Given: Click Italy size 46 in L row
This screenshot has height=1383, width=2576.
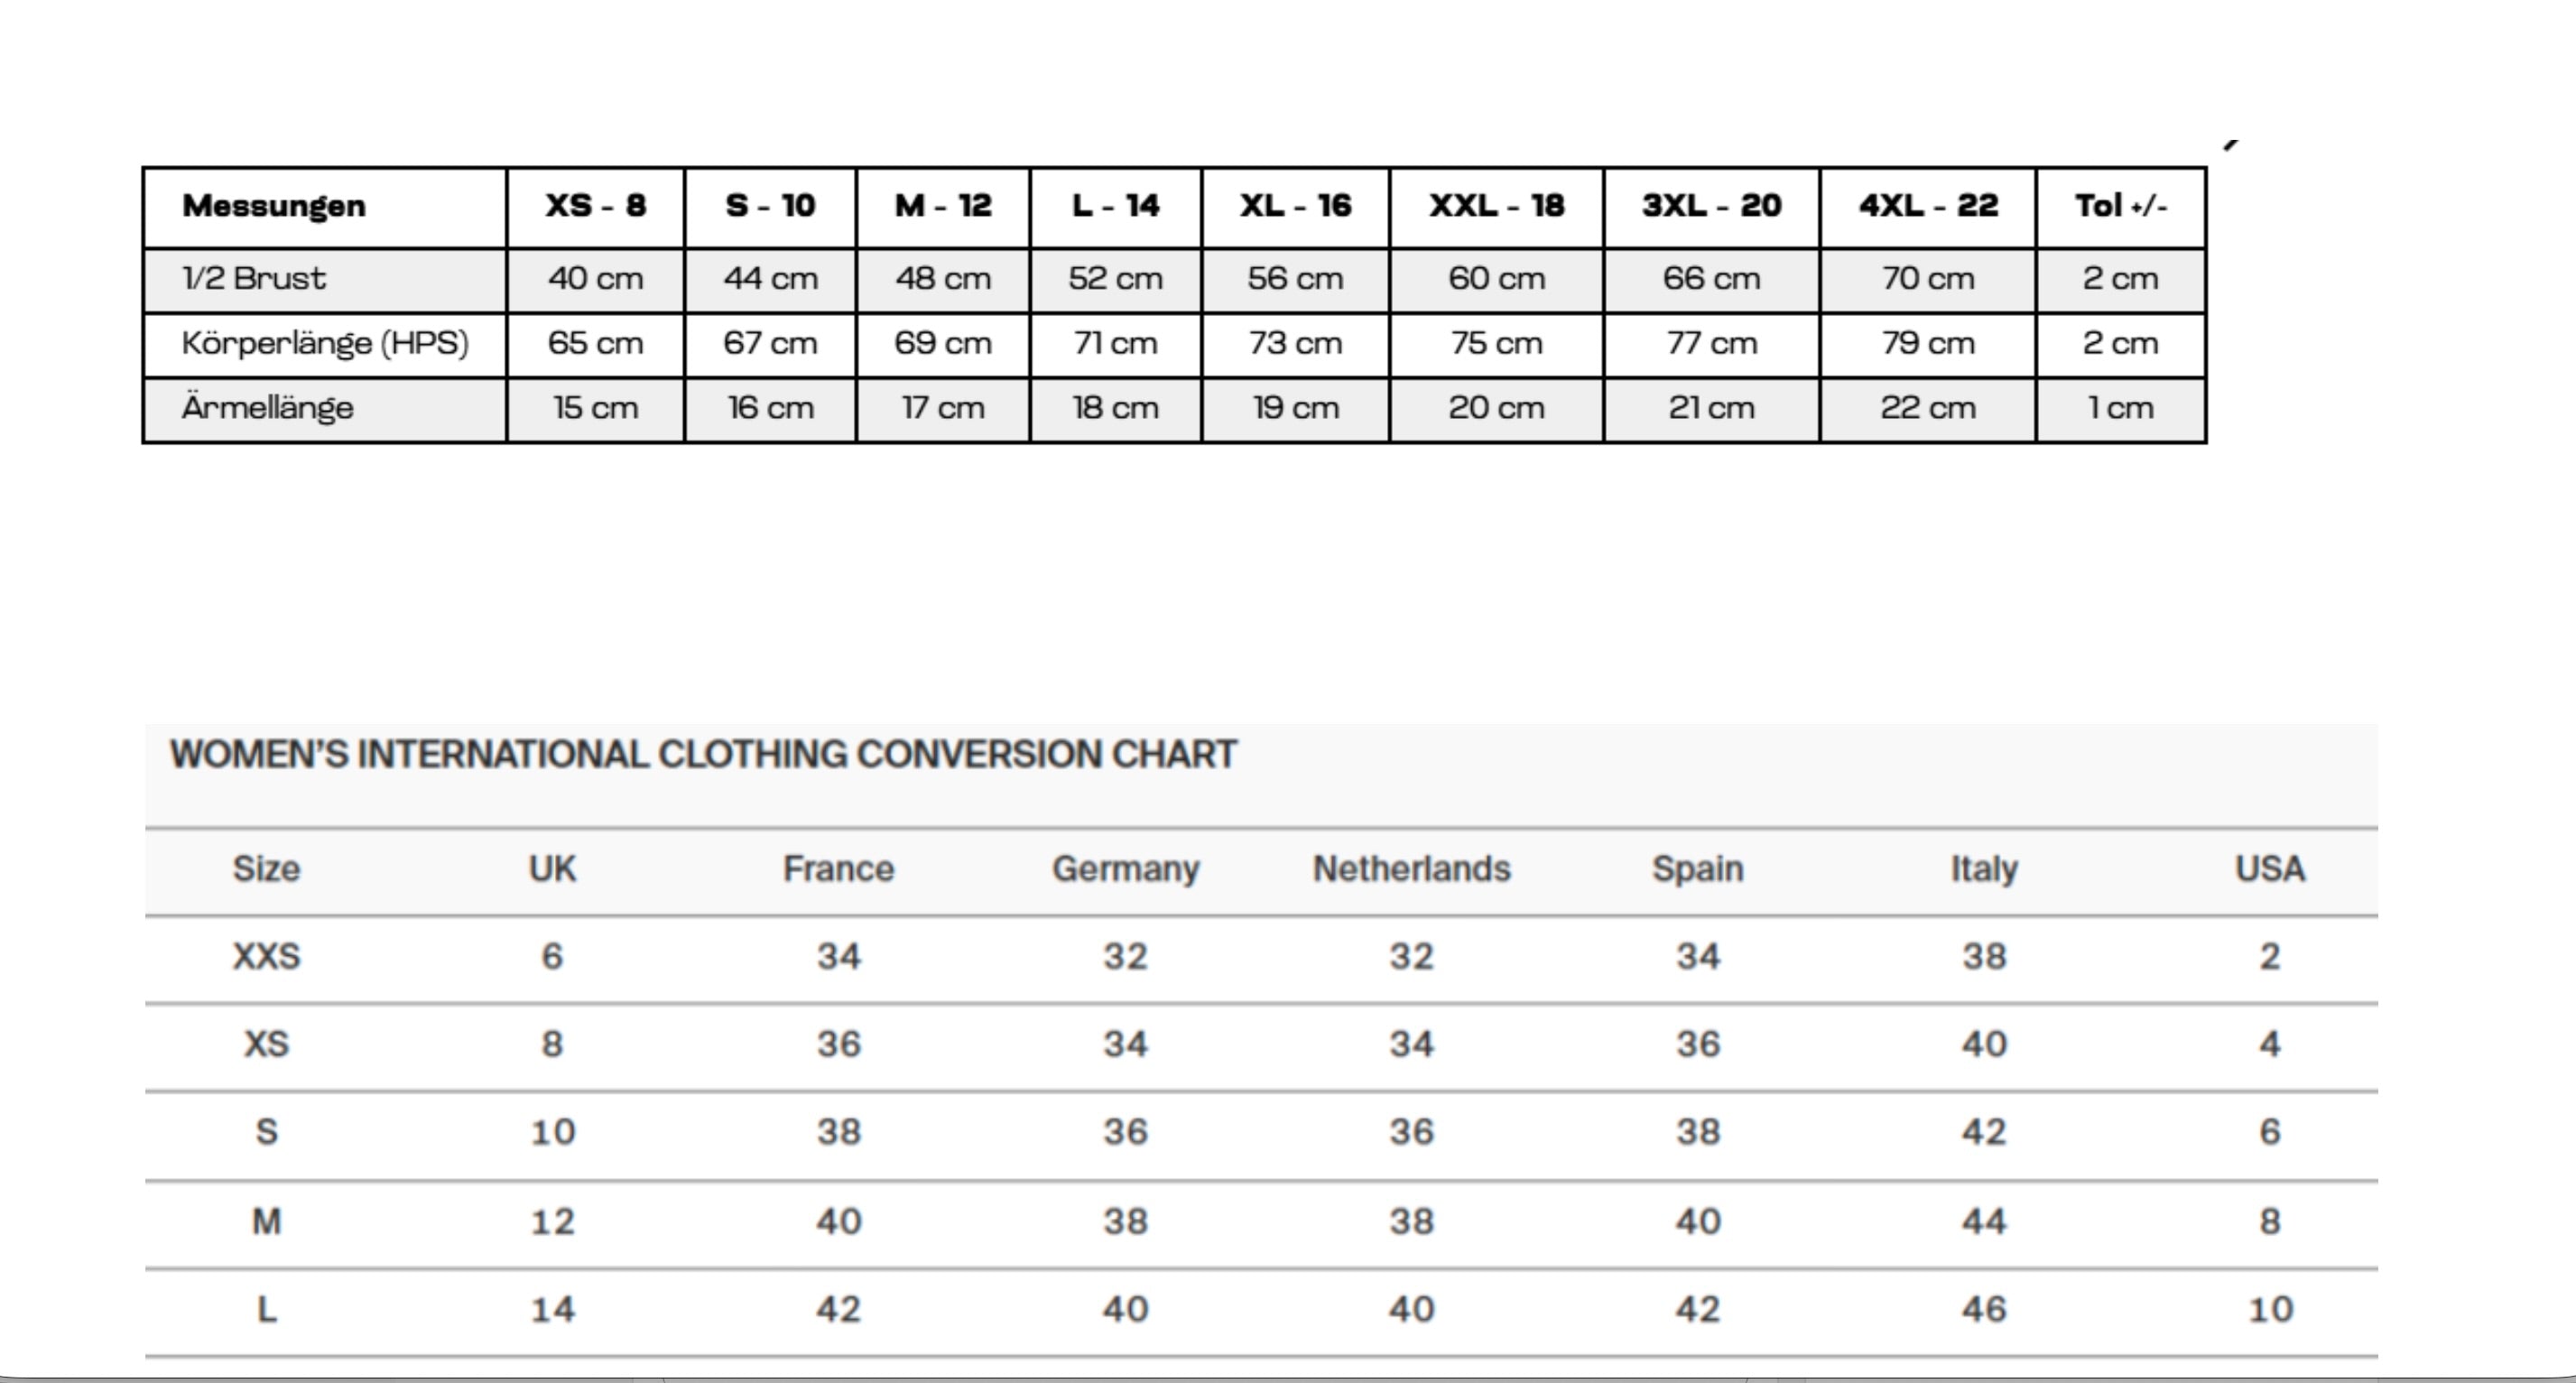Looking at the screenshot, I should point(1984,1309).
